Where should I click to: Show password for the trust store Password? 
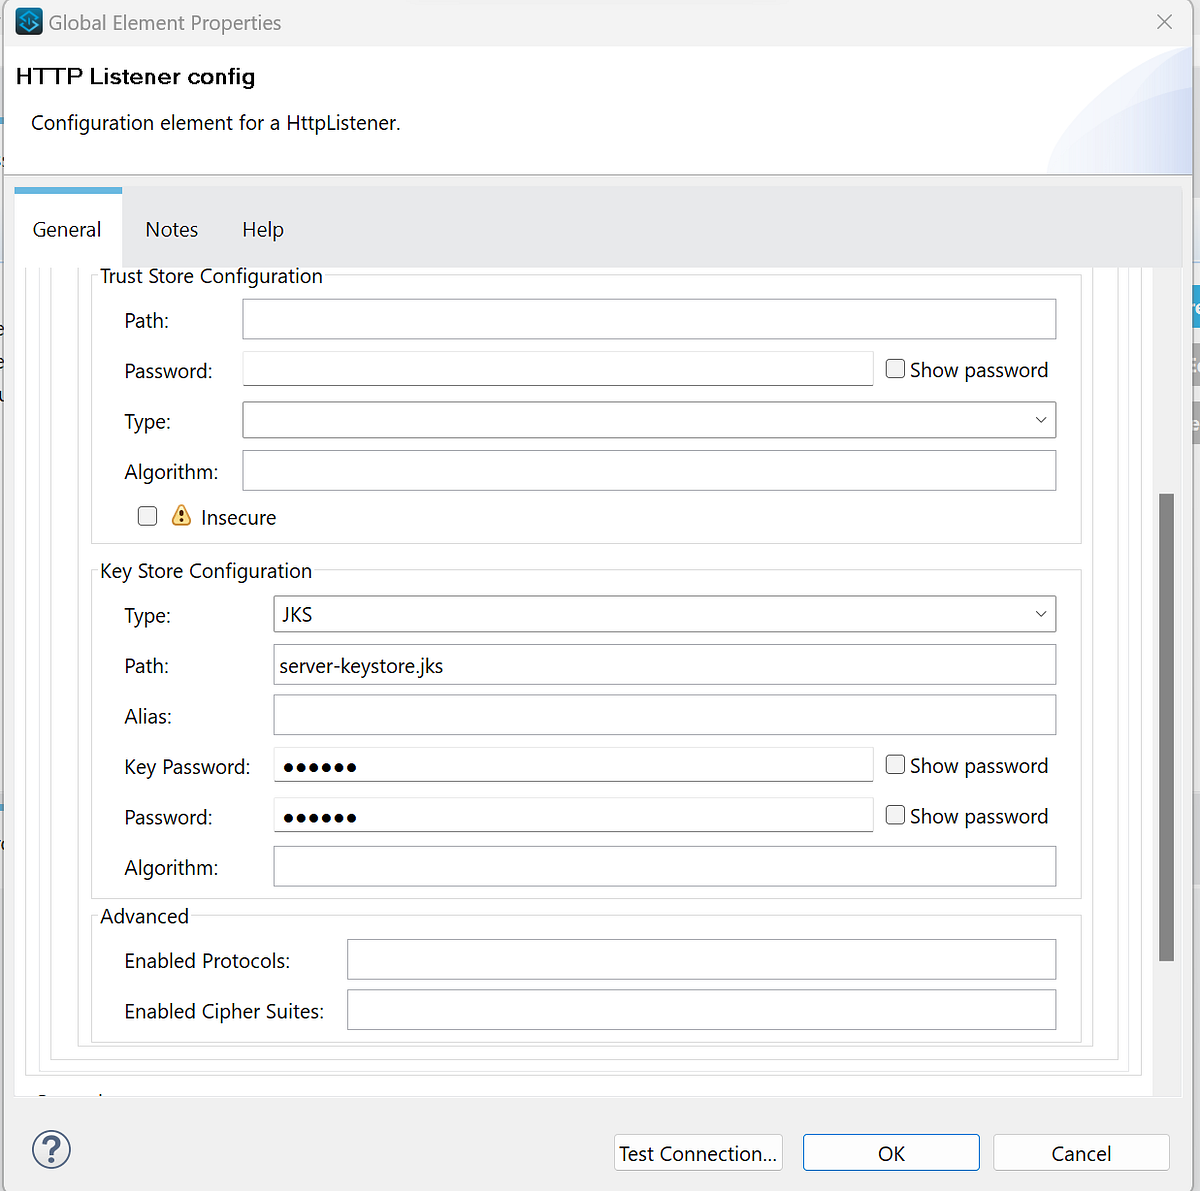point(894,368)
